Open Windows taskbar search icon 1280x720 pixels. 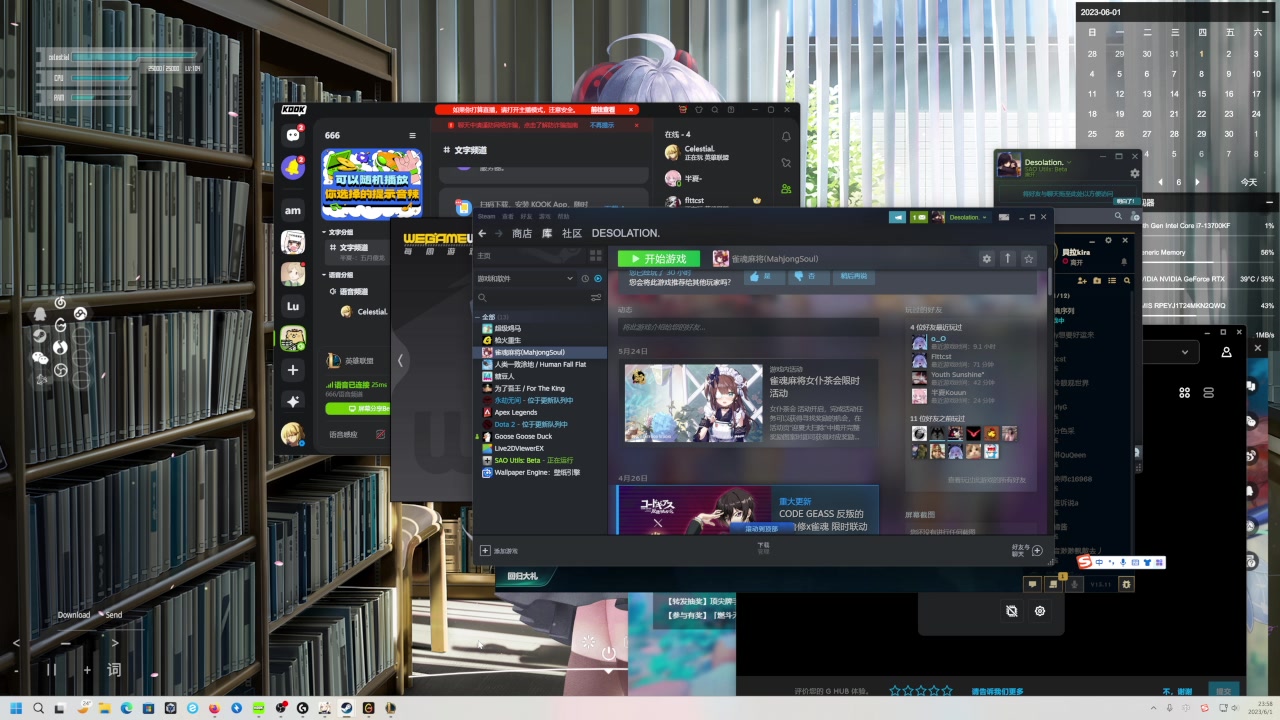click(39, 708)
